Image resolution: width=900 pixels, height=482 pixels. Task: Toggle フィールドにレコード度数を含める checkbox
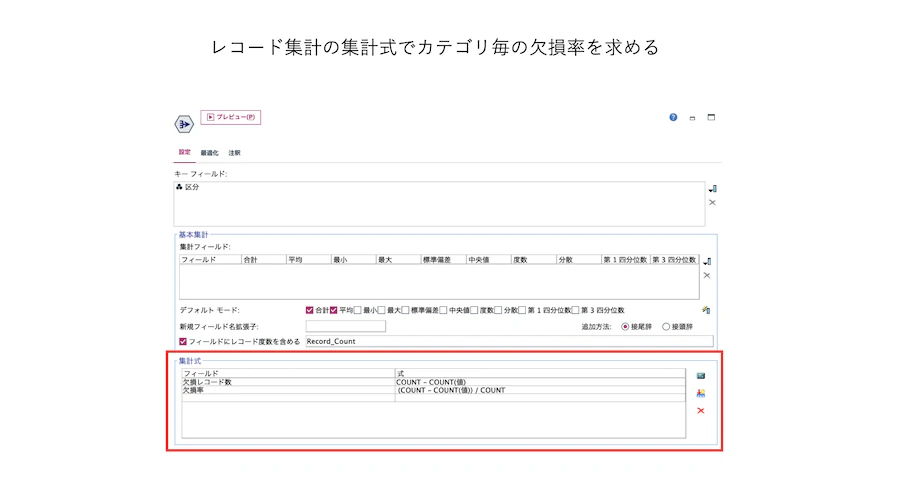pyautogui.click(x=183, y=341)
